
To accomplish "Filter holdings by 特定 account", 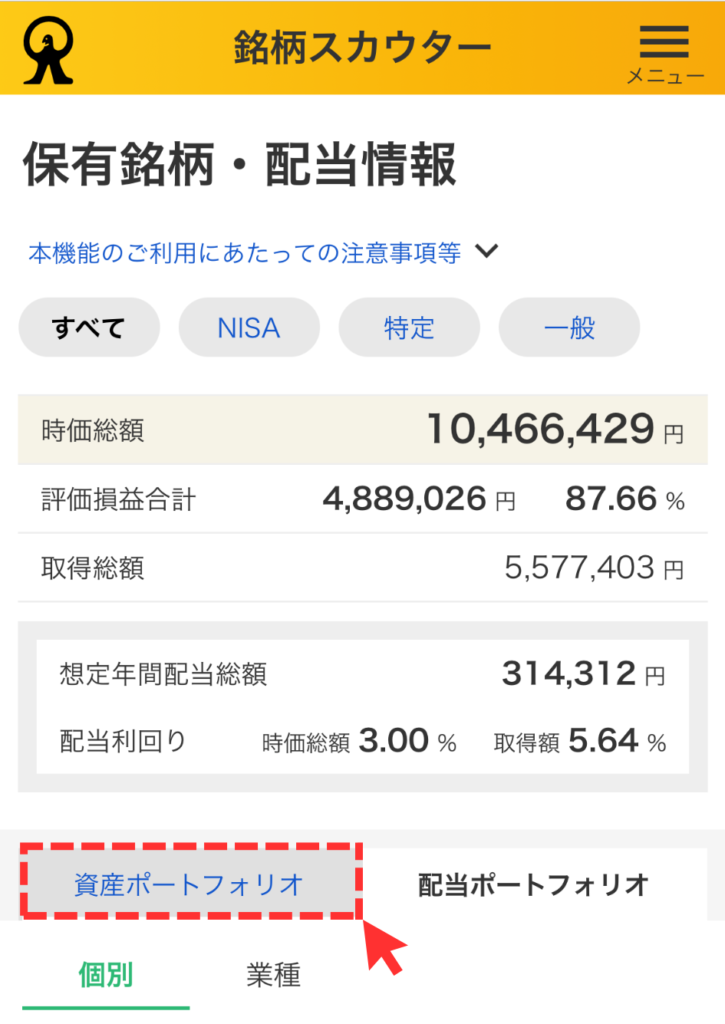I will [409, 327].
